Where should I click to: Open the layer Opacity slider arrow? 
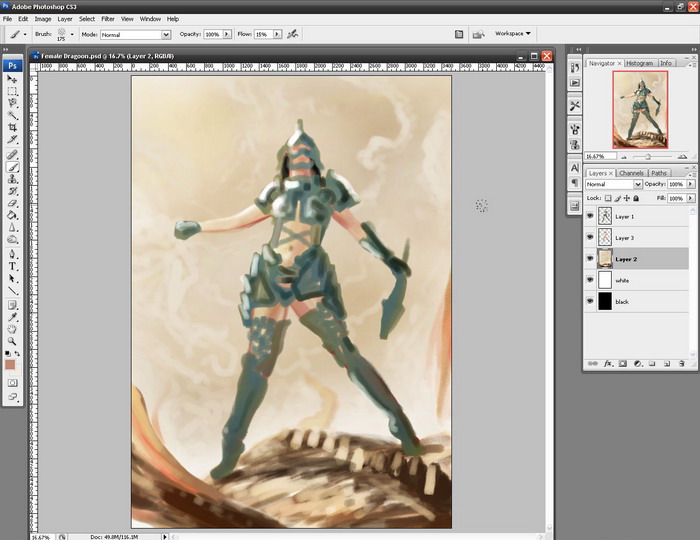click(691, 184)
